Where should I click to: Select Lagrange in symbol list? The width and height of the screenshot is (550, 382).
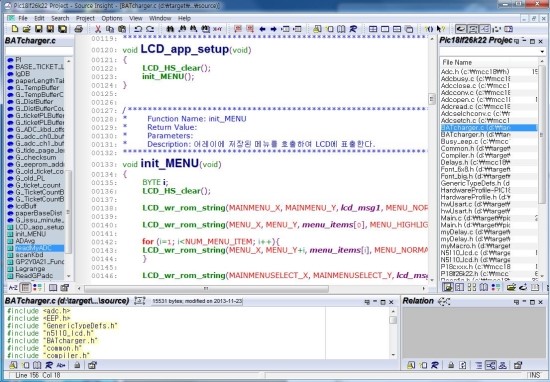point(30,269)
